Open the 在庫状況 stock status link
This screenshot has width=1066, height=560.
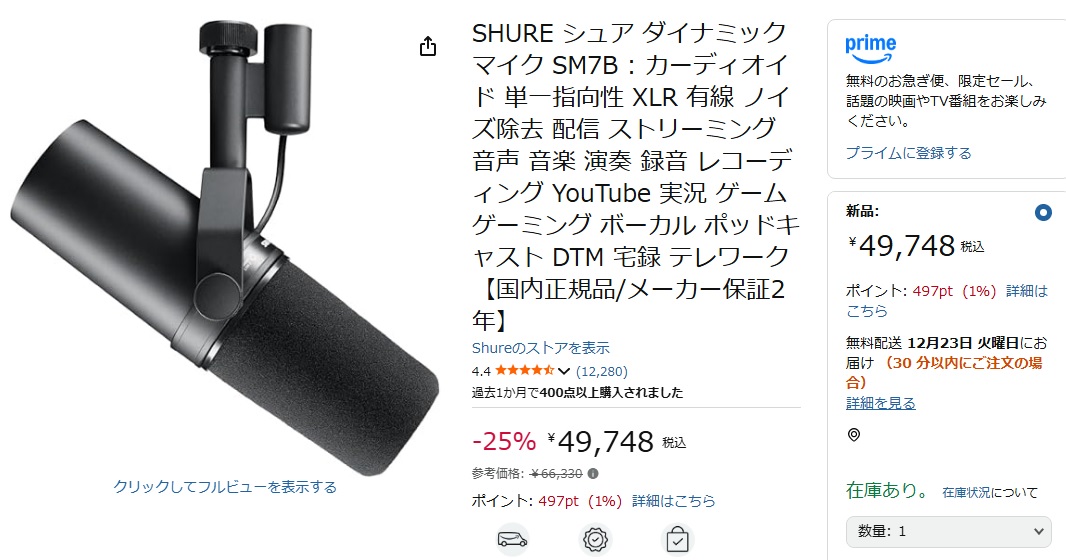pyautogui.click(x=966, y=492)
